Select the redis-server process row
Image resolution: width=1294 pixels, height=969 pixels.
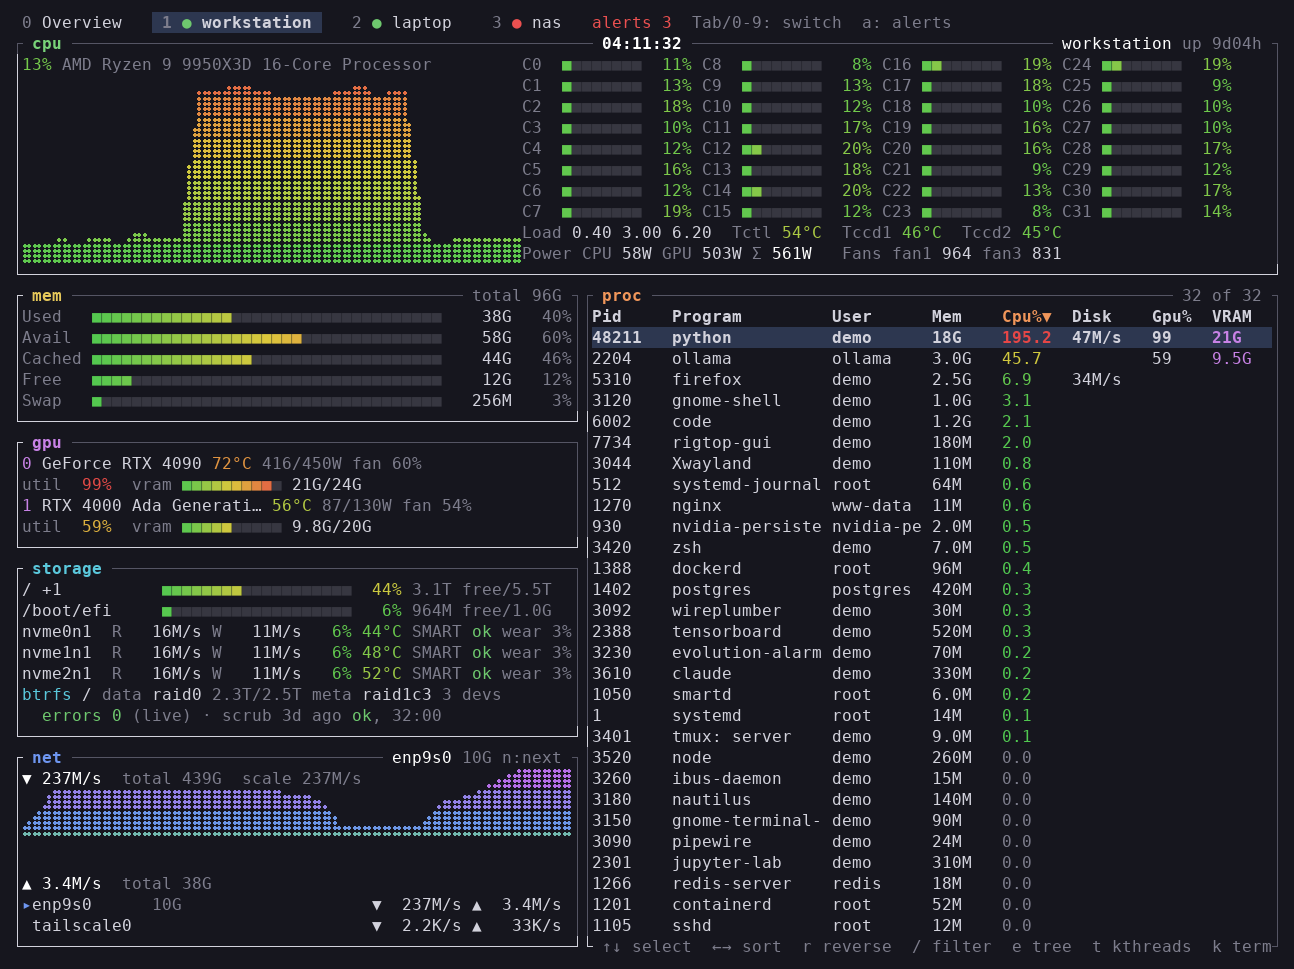click(x=931, y=883)
